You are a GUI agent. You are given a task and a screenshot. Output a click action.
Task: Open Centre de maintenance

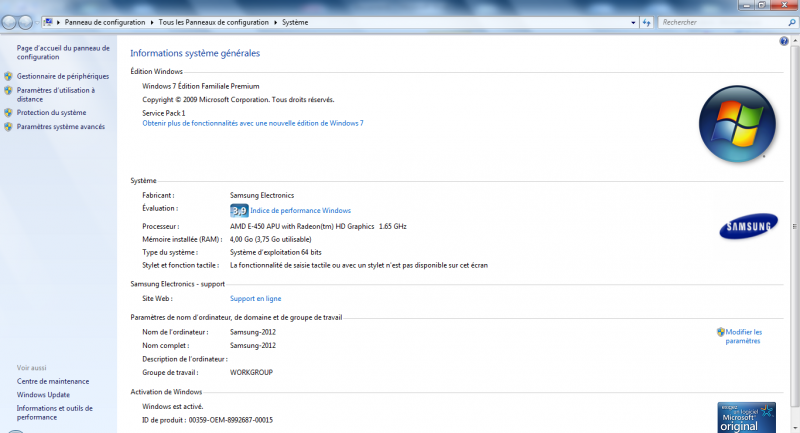[x=53, y=381]
